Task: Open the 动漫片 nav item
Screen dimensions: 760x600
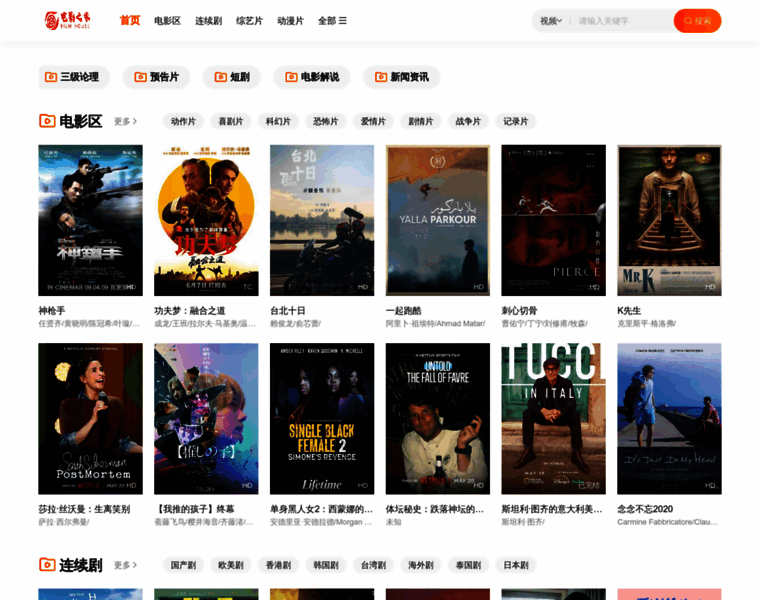Action: (290, 21)
